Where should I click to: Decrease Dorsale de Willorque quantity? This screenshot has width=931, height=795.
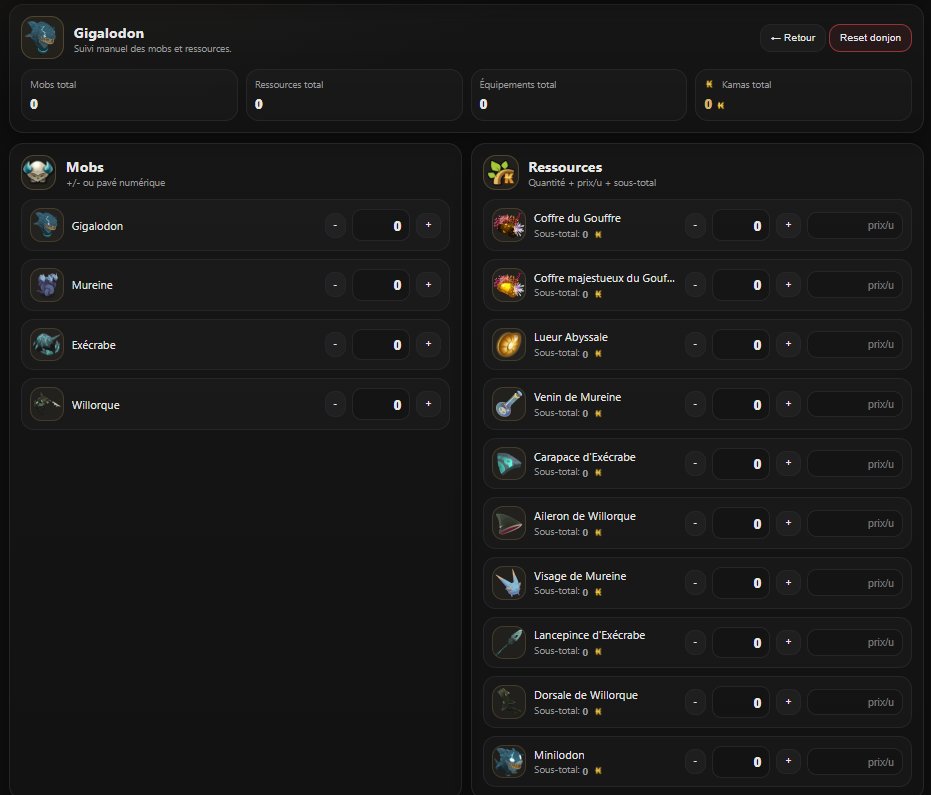(695, 702)
